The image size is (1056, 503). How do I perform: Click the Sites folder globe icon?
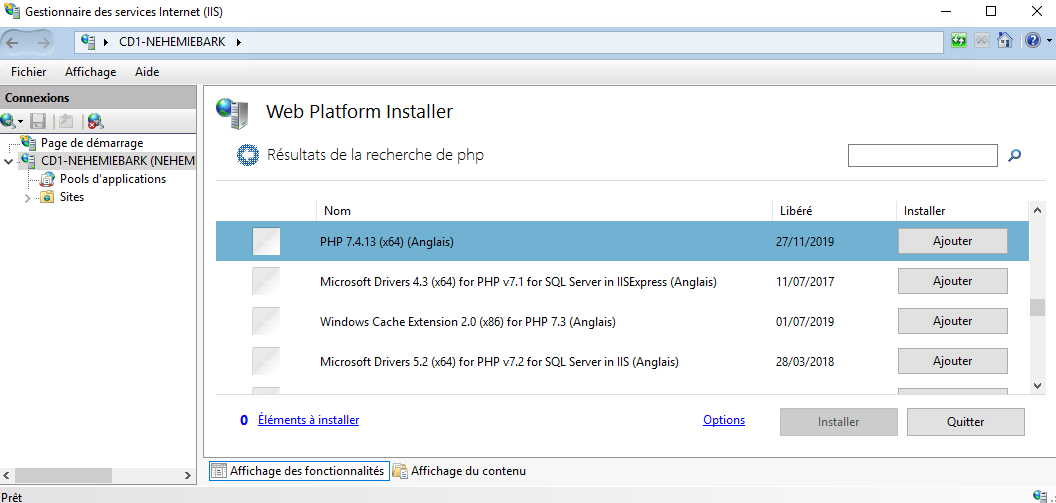click(x=47, y=197)
